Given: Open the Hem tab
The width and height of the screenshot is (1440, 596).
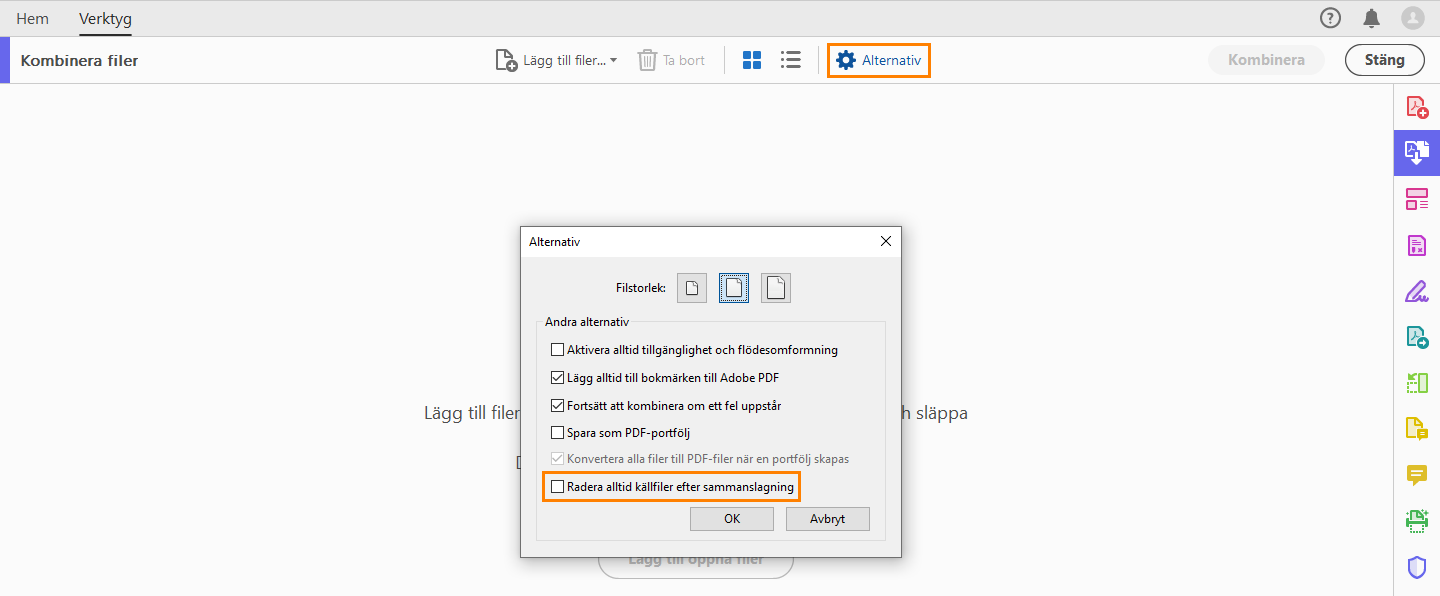Looking at the screenshot, I should [x=32, y=19].
